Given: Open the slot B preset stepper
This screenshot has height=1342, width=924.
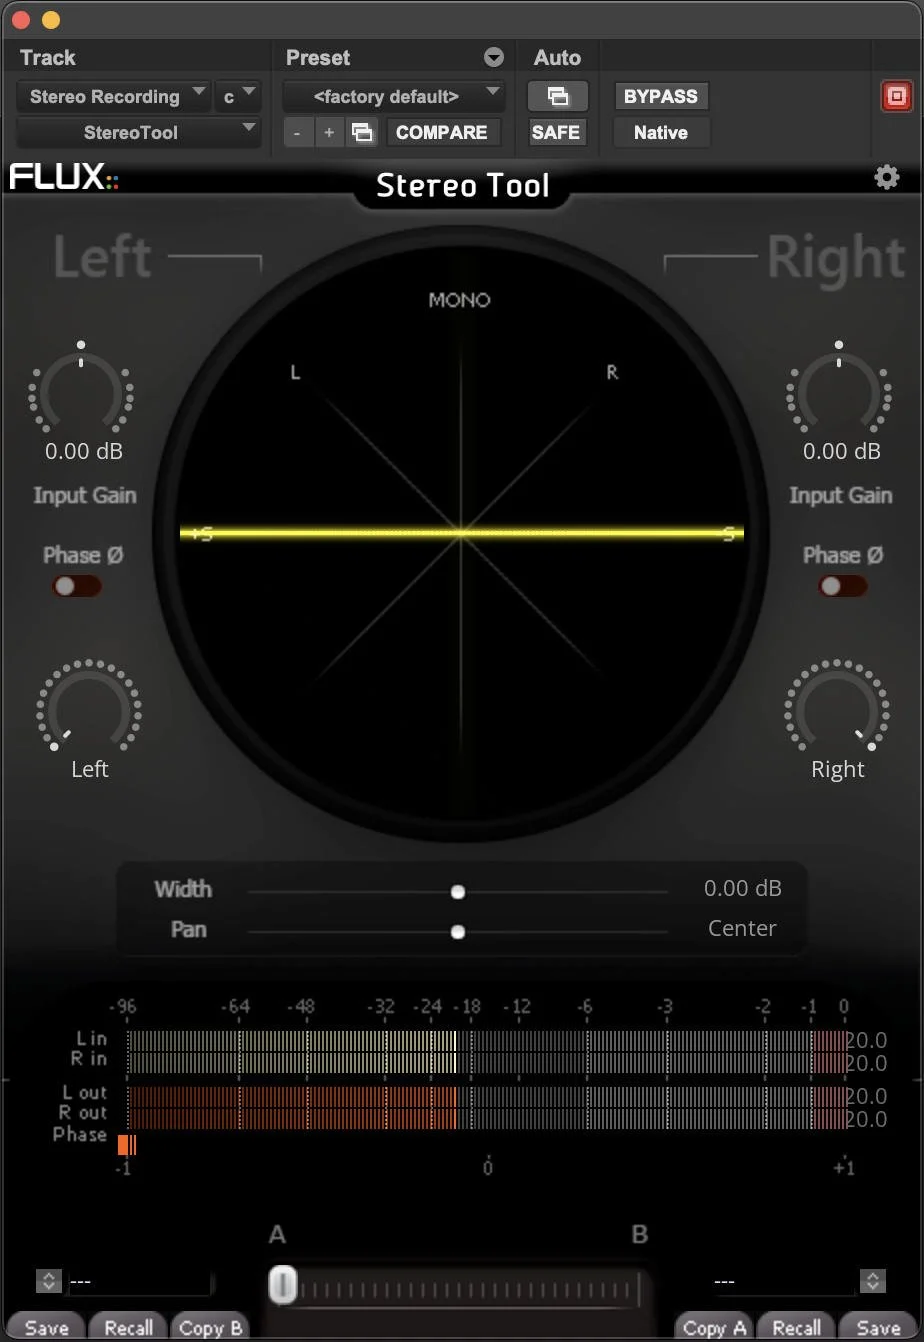Looking at the screenshot, I should 873,1281.
